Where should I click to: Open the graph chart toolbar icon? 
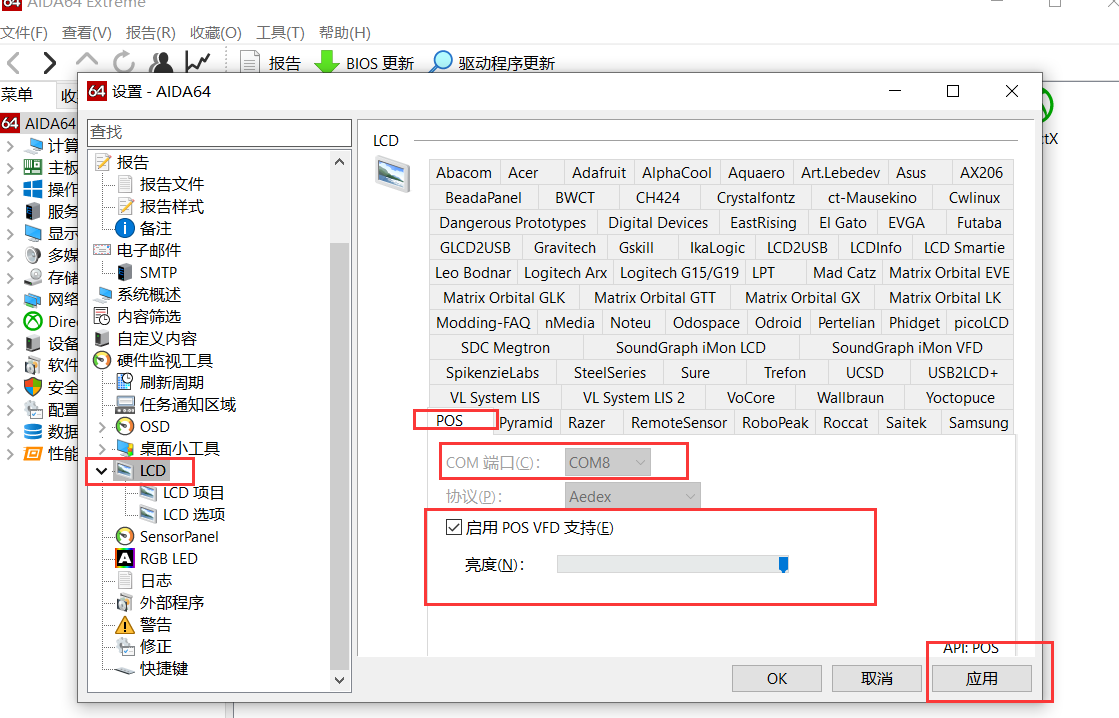198,63
